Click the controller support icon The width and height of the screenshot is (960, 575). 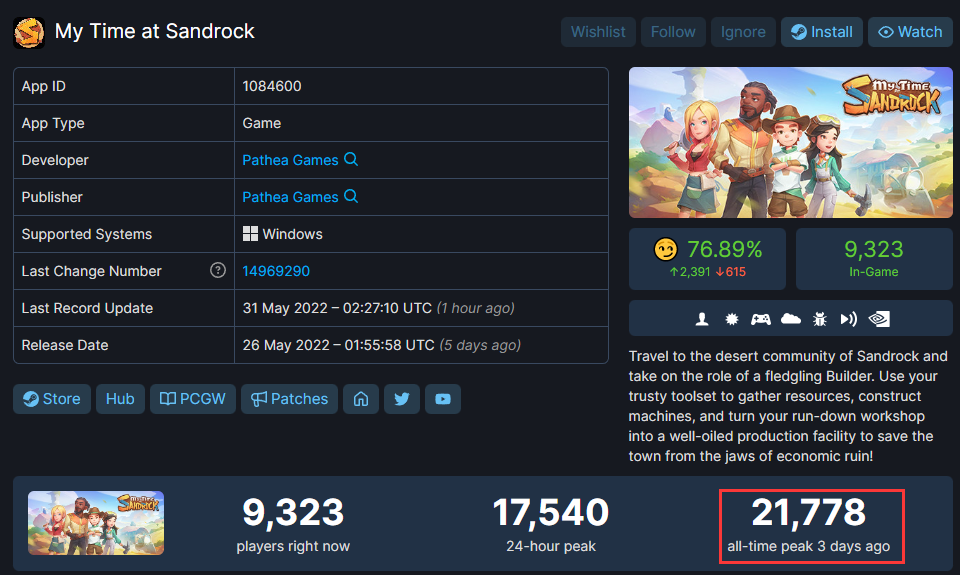[x=760, y=318]
